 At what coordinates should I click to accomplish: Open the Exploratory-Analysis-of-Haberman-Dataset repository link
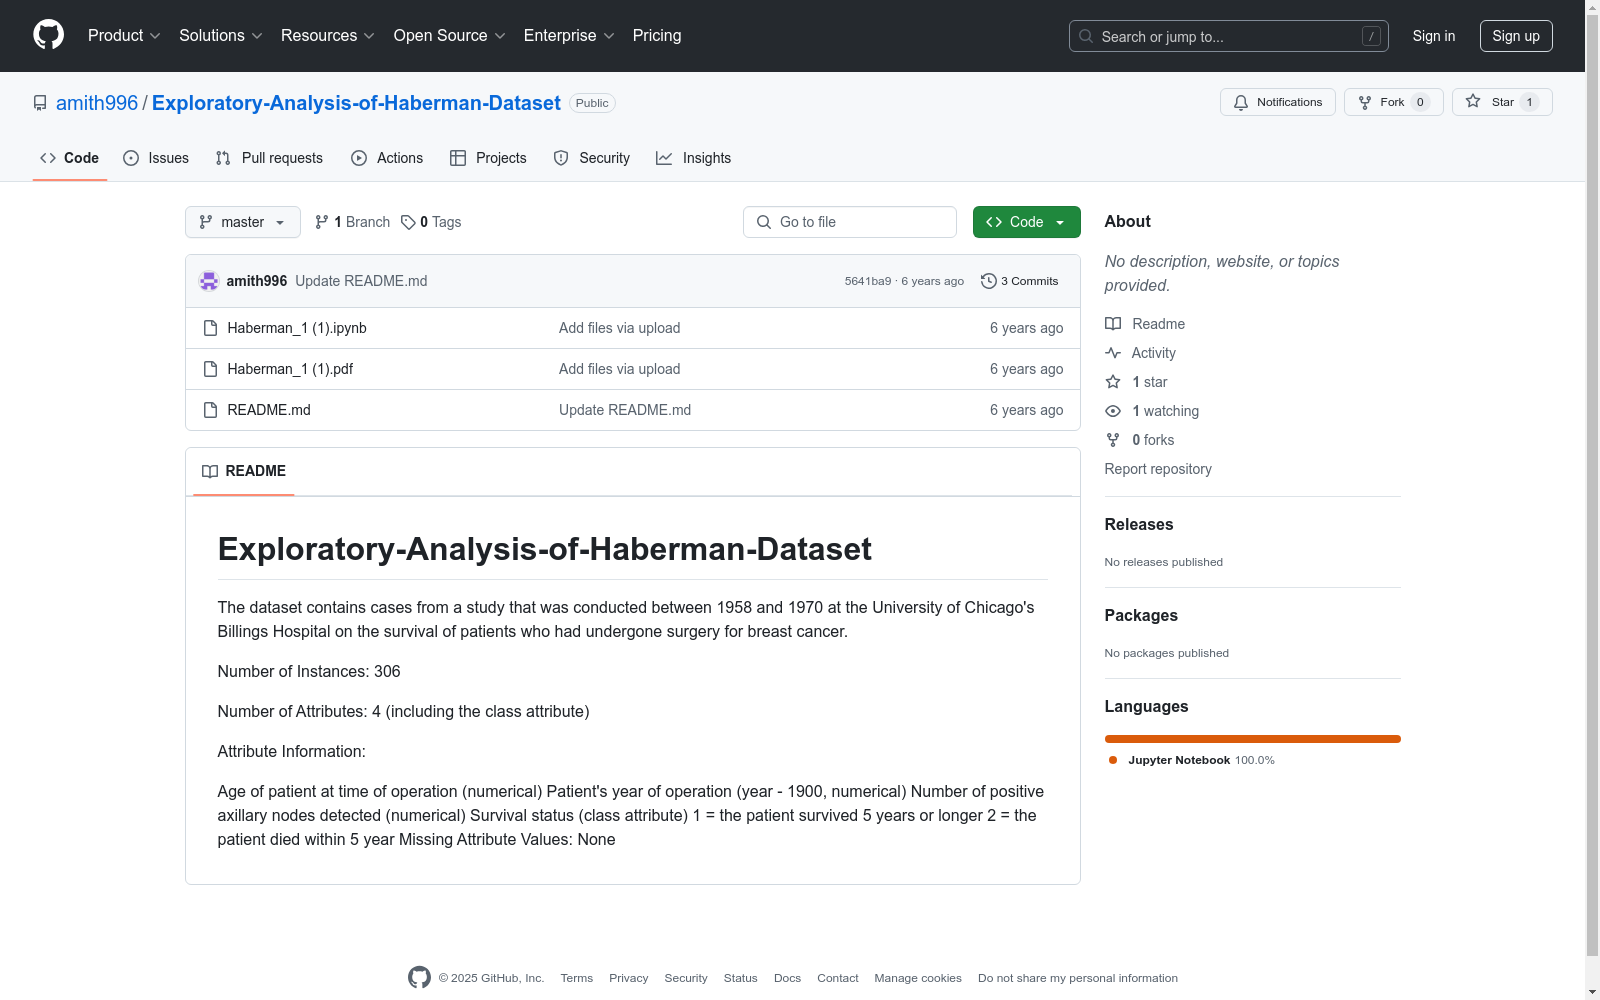coord(356,103)
